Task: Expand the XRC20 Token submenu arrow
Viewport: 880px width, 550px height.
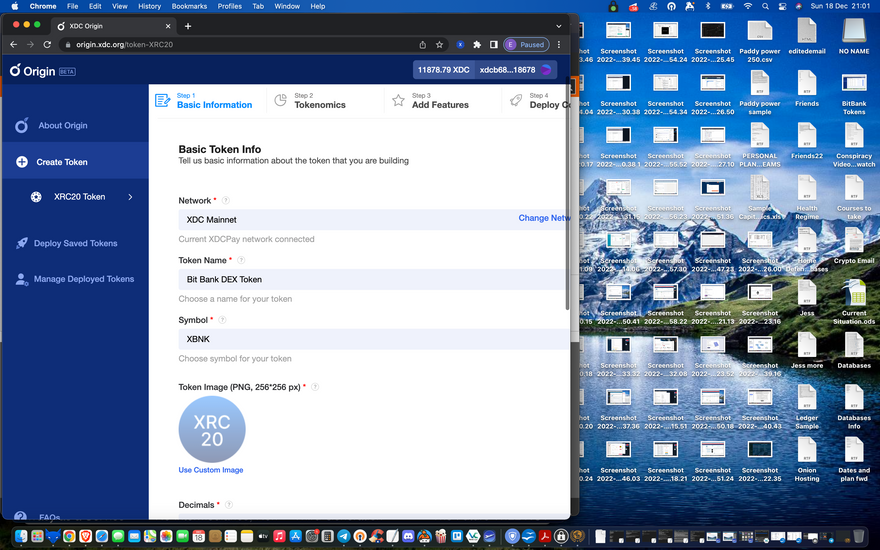Action: tap(130, 197)
